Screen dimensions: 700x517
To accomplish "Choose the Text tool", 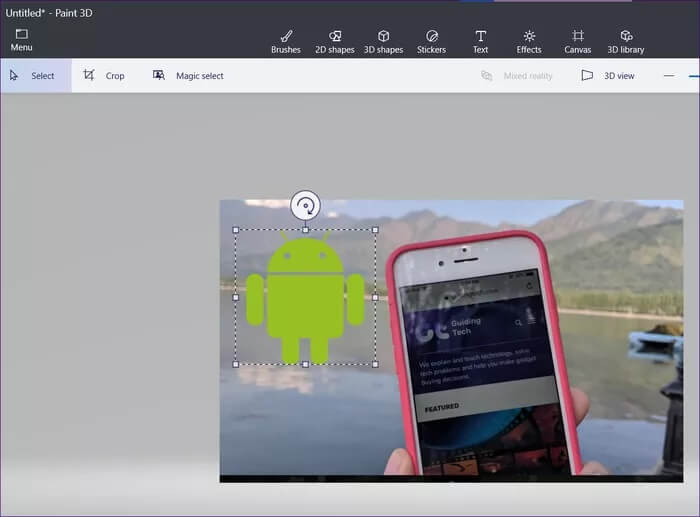I will (480, 42).
